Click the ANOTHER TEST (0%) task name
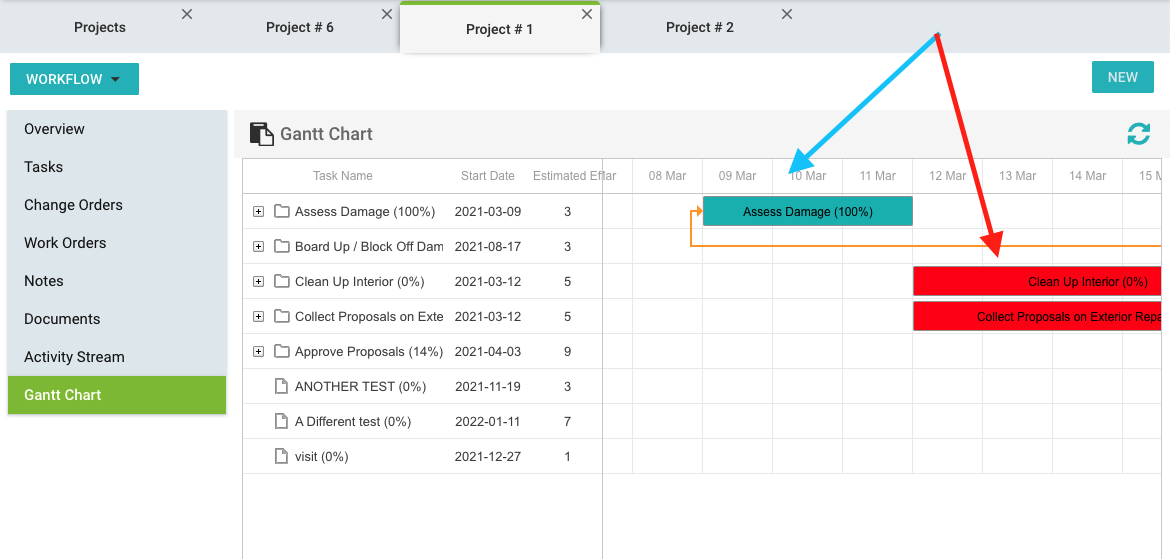 (x=360, y=387)
